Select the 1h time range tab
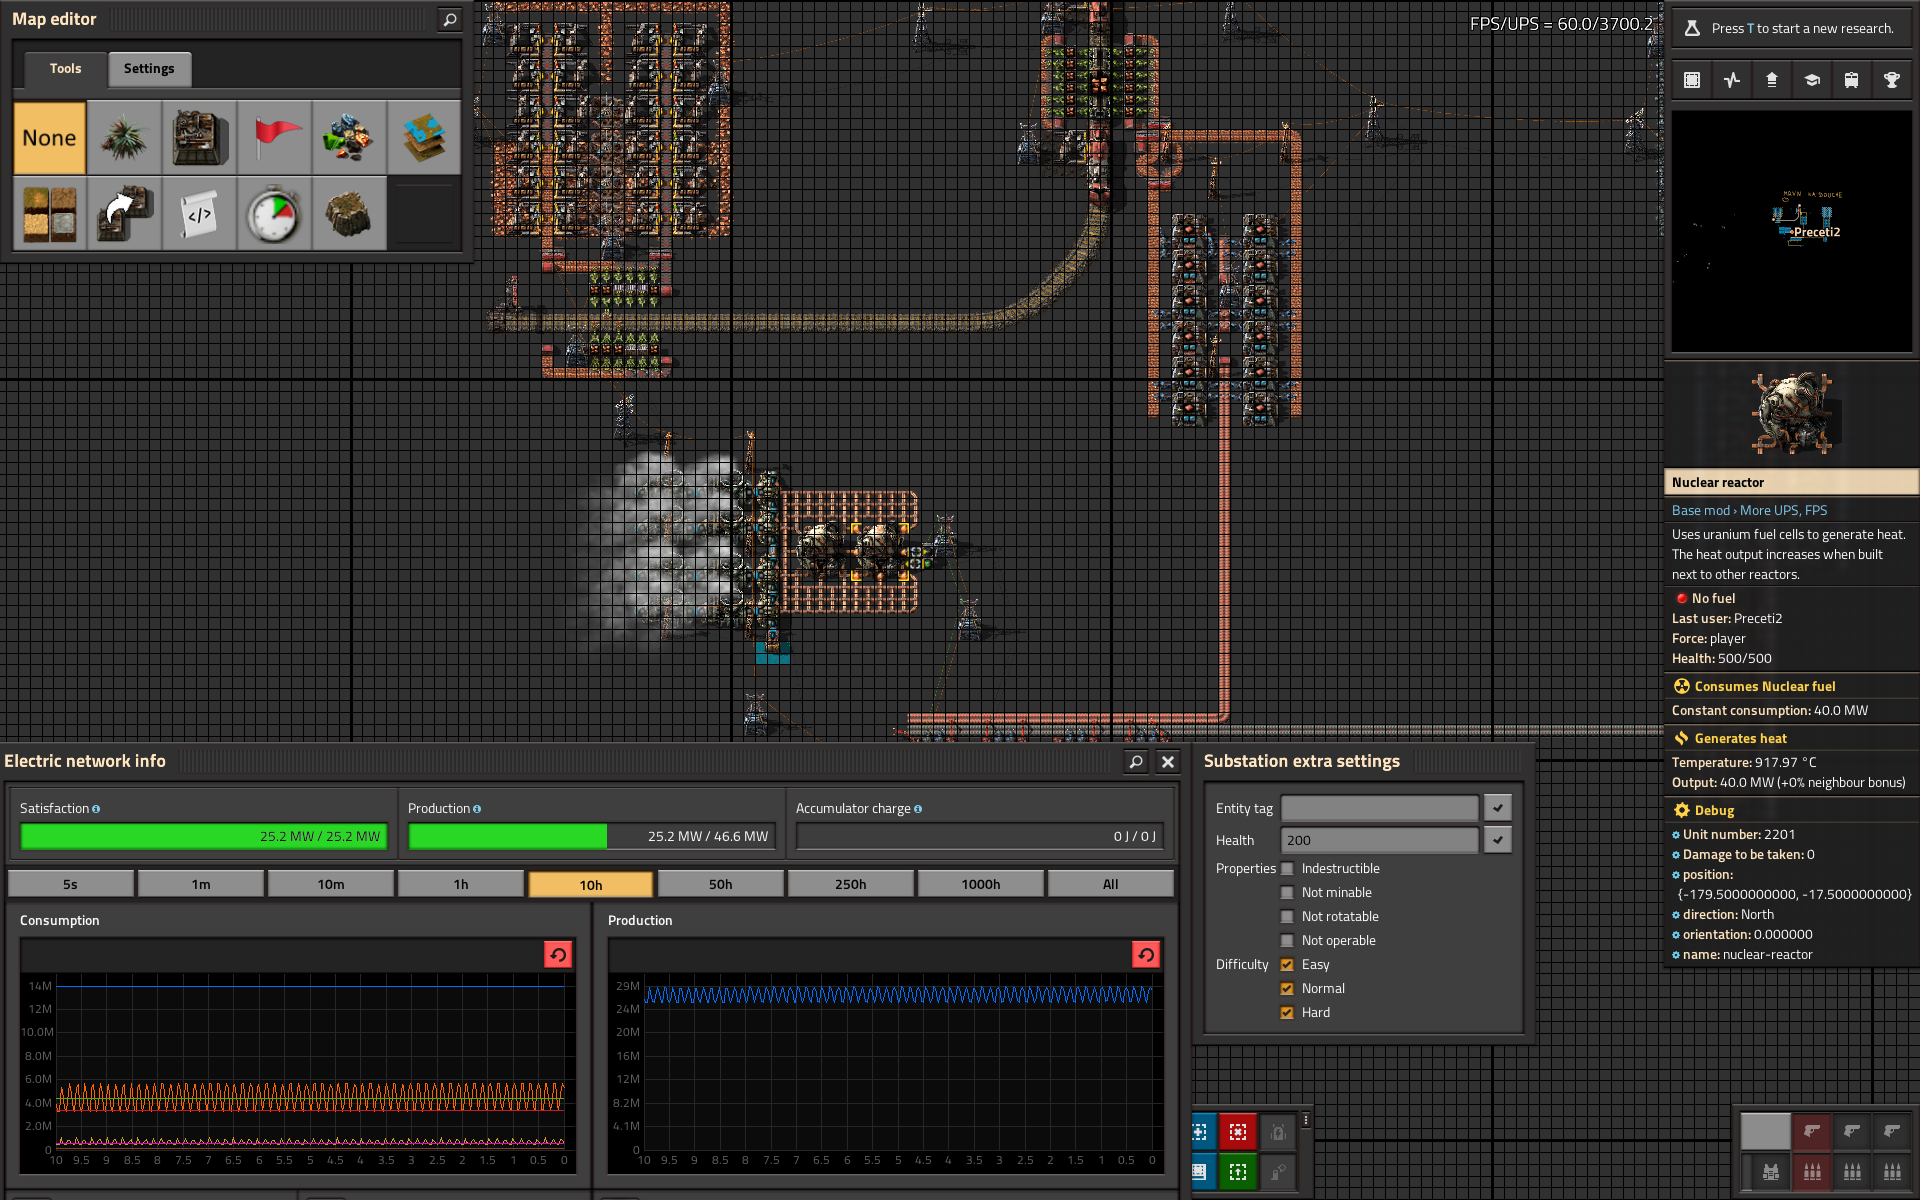The height and width of the screenshot is (1200, 1920). point(460,884)
